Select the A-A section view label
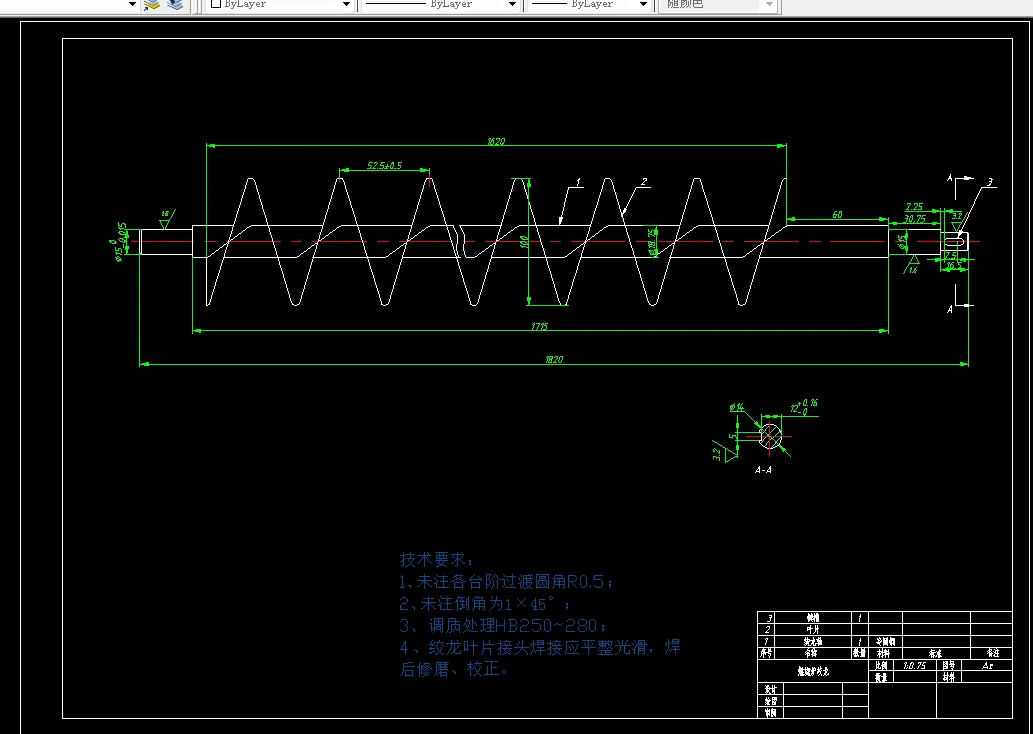The width and height of the screenshot is (1033, 734). [x=763, y=470]
